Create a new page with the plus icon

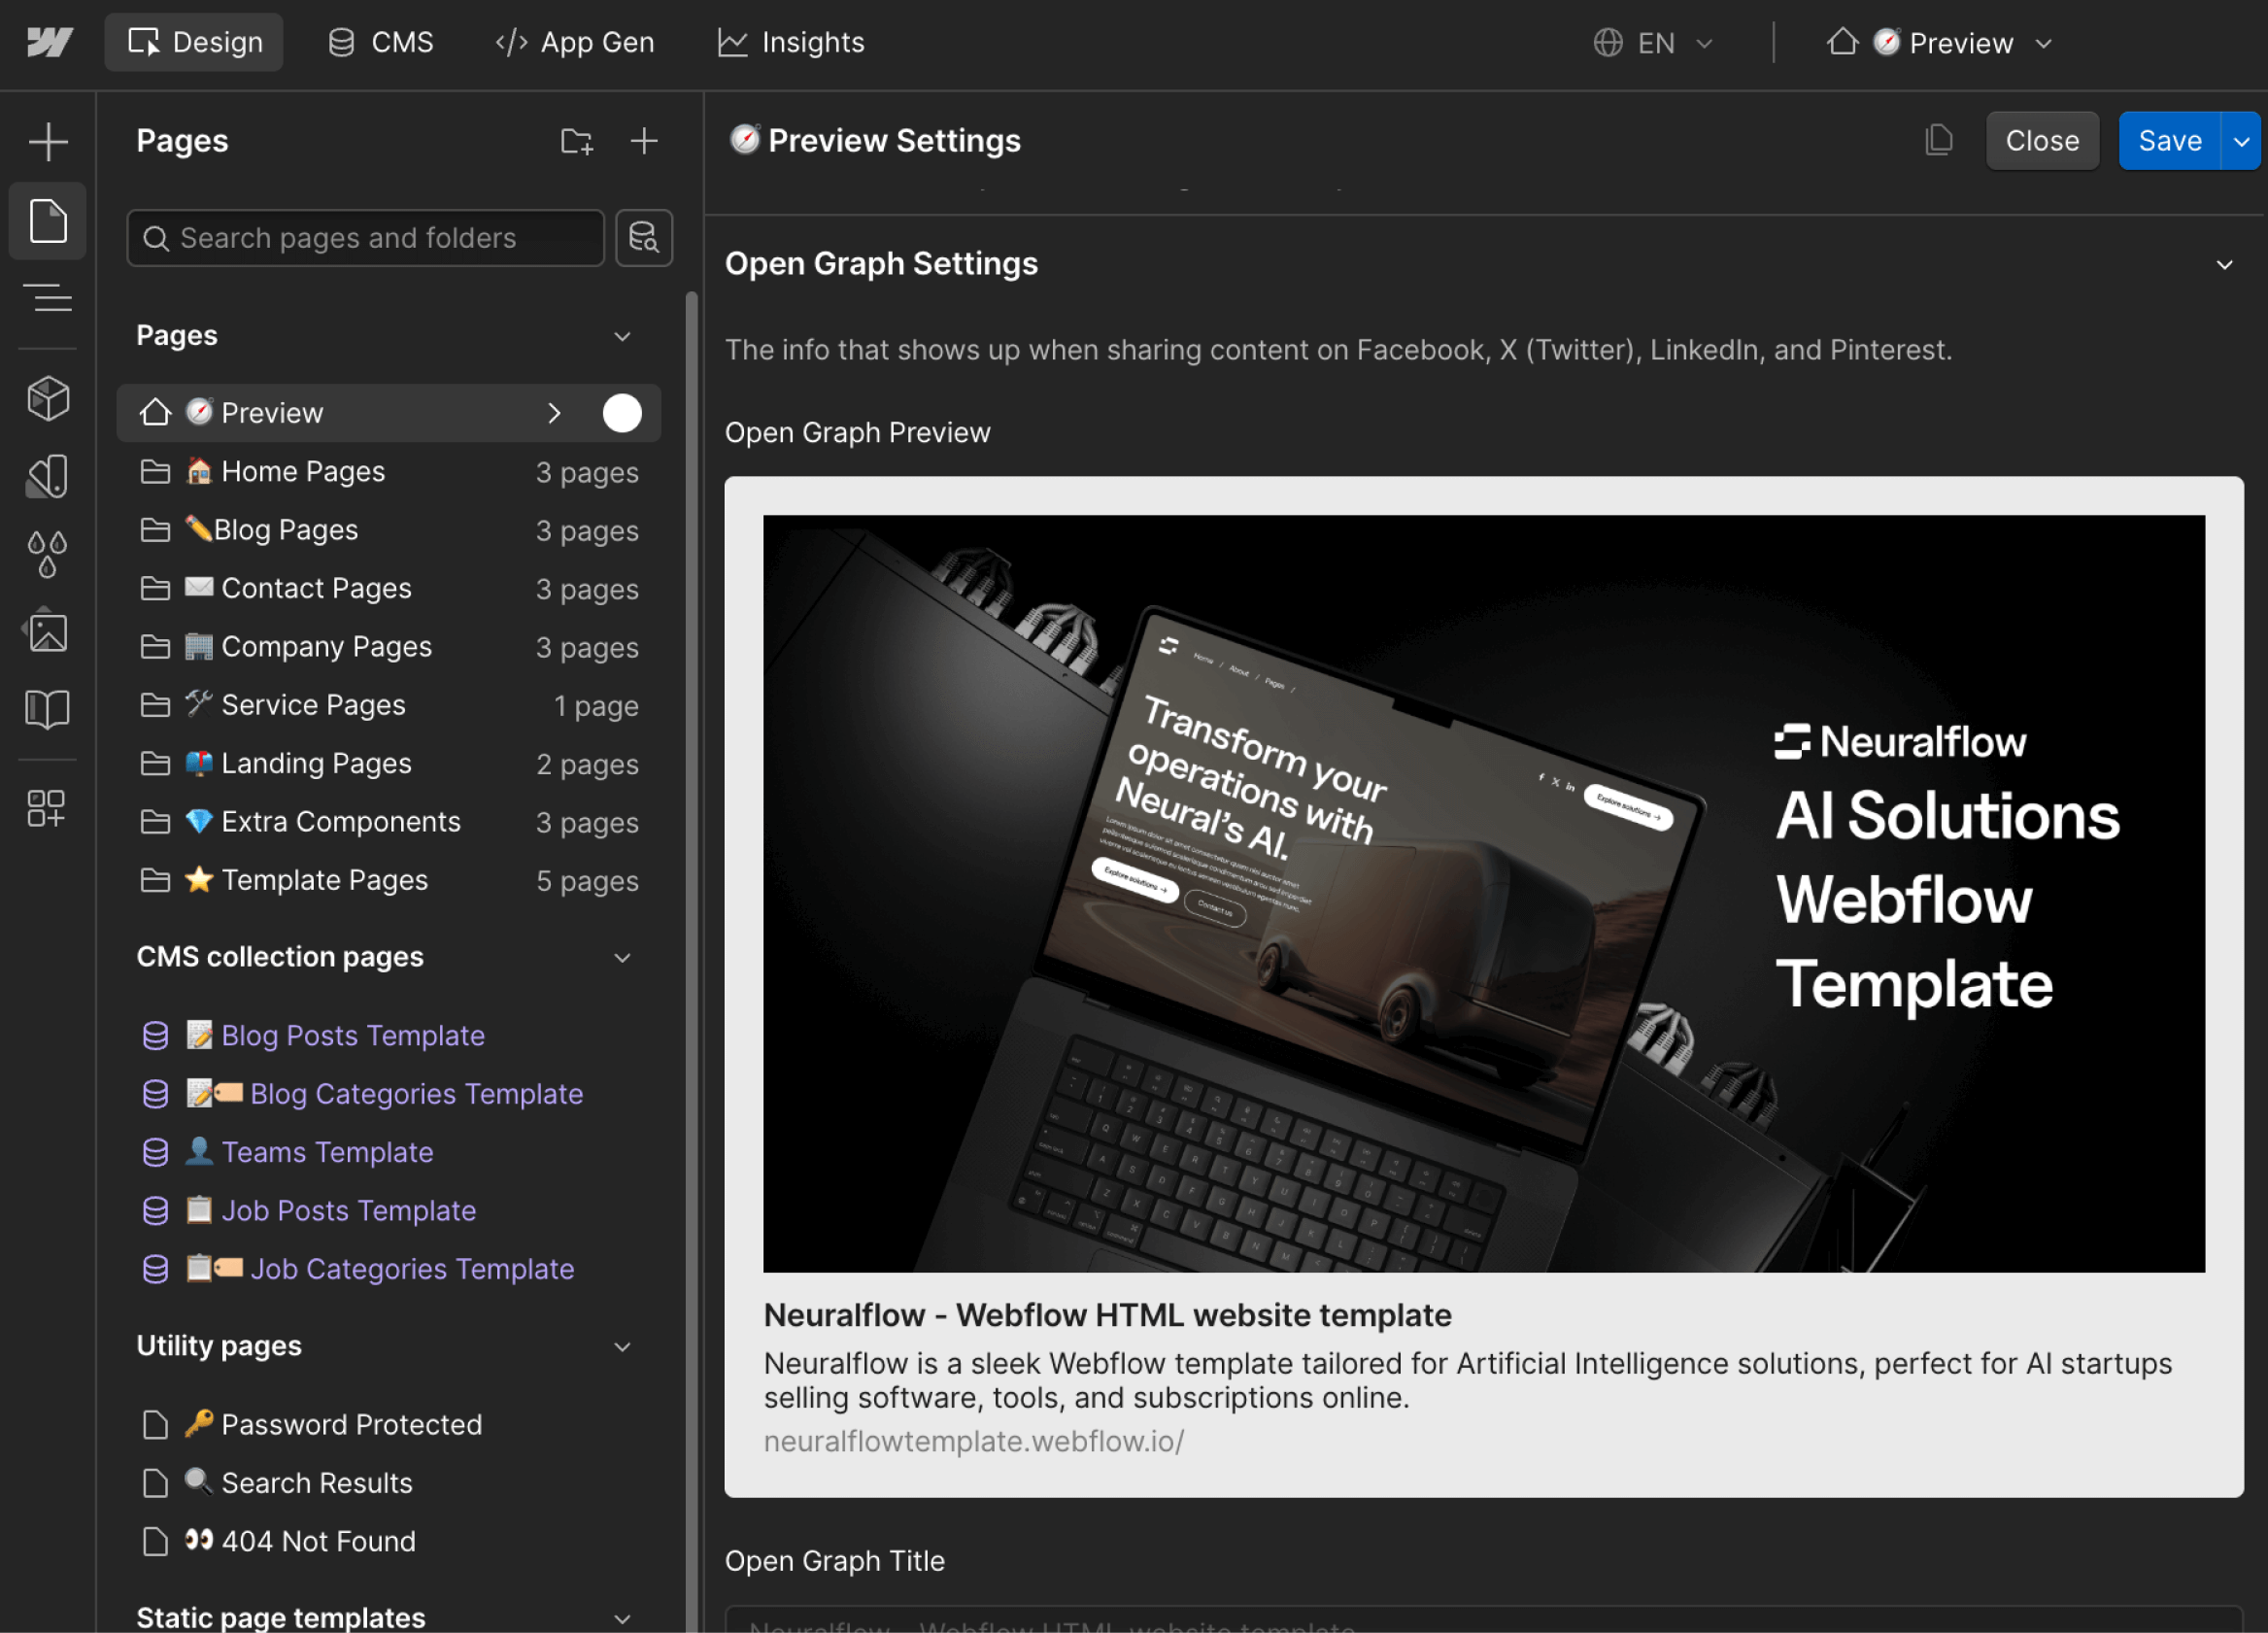point(644,141)
